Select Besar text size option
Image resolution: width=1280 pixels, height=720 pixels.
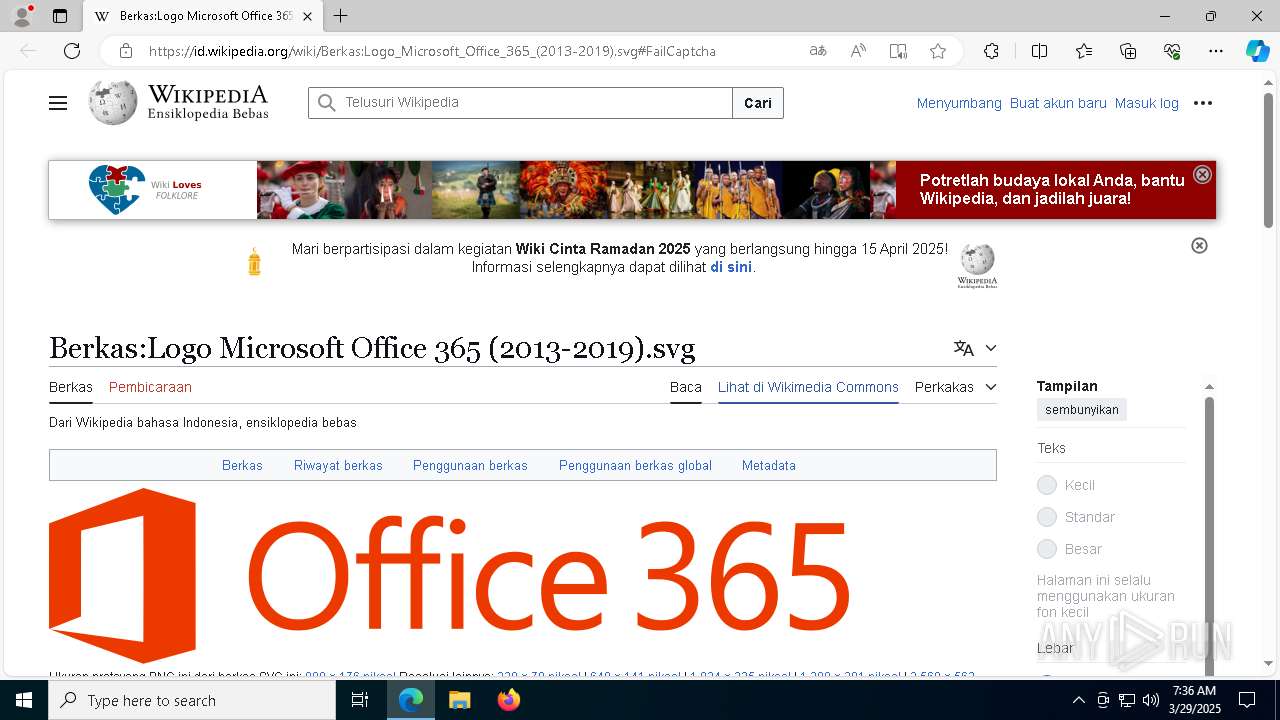pyautogui.click(x=1047, y=549)
